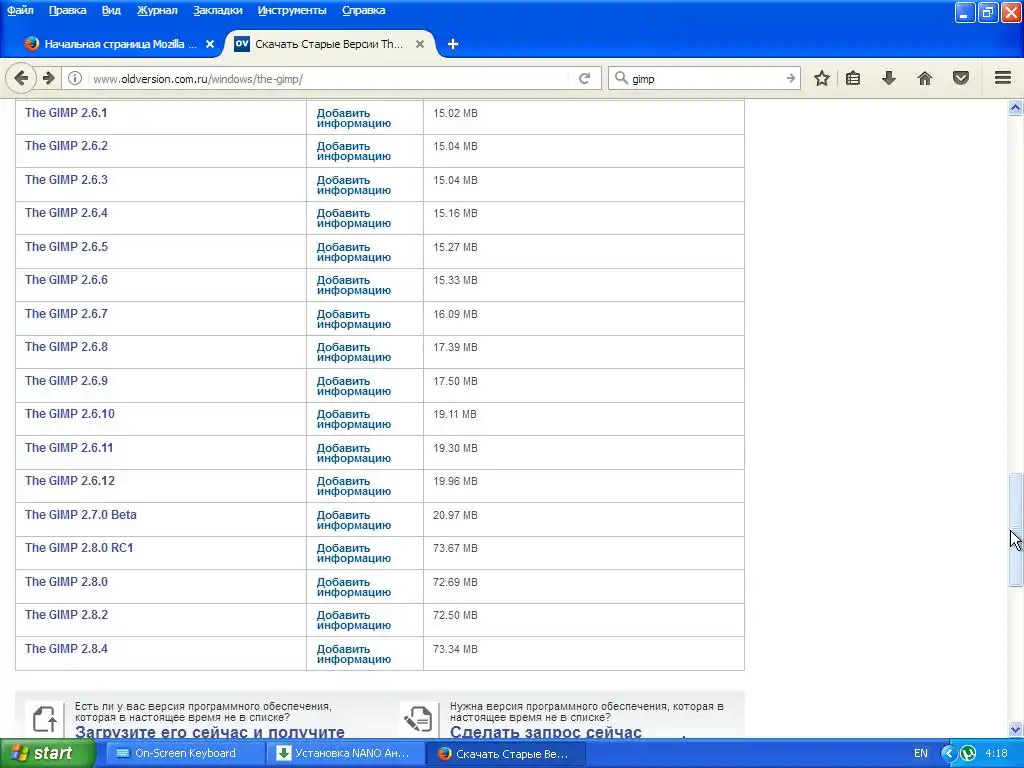The image size is (1024, 768).
Task: Open The GIMP 2.6.12 link
Action: pos(70,481)
